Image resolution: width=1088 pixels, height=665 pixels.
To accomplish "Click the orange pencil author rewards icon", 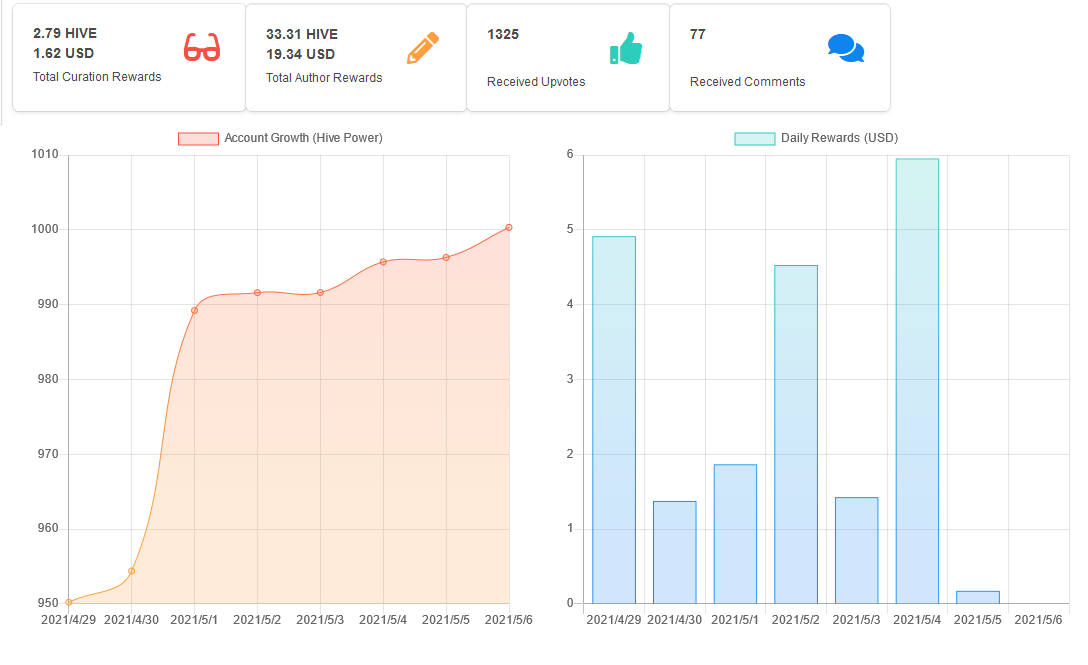I will [423, 48].
